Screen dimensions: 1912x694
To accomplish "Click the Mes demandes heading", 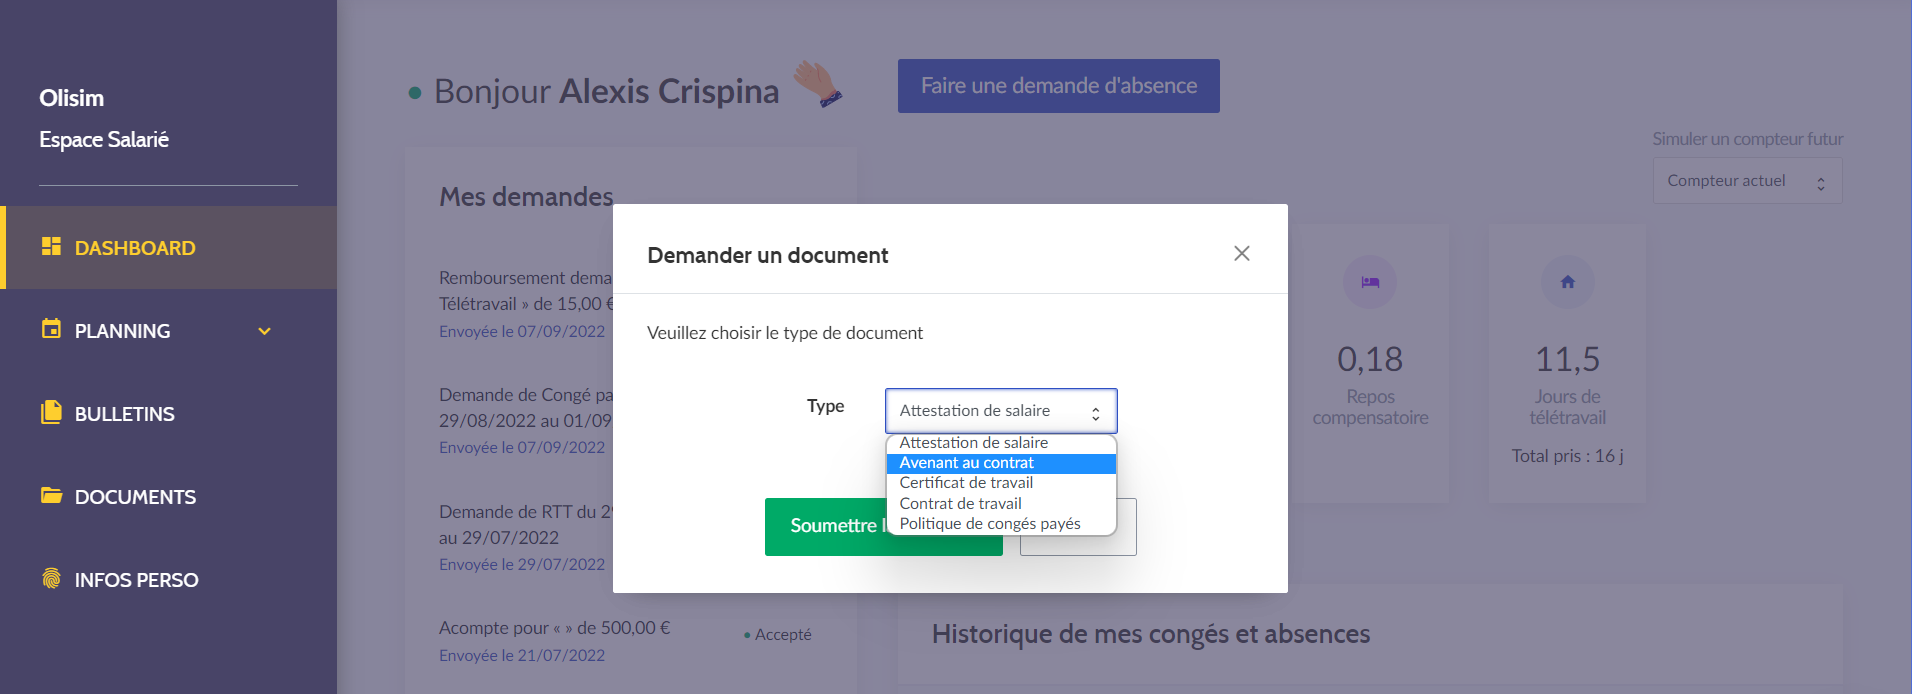I will pos(527,197).
